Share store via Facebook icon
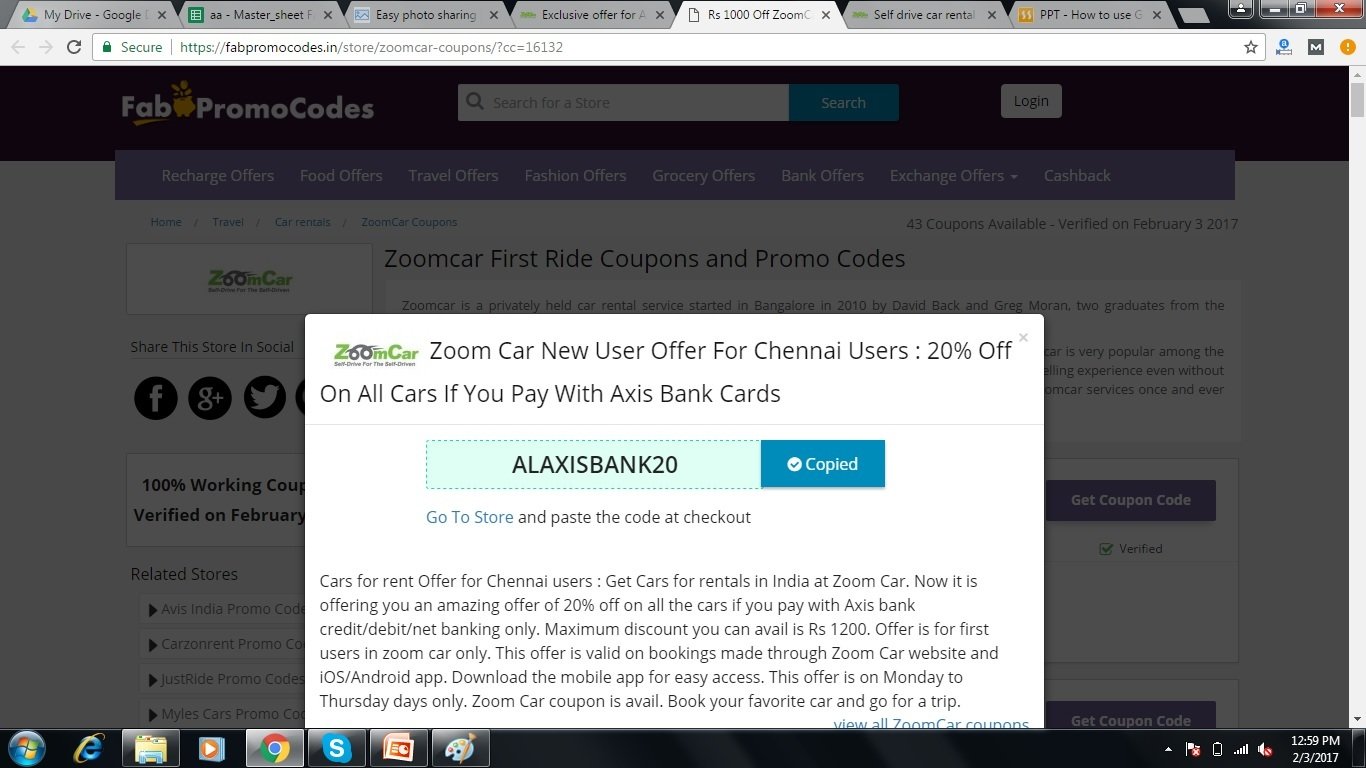 point(156,398)
